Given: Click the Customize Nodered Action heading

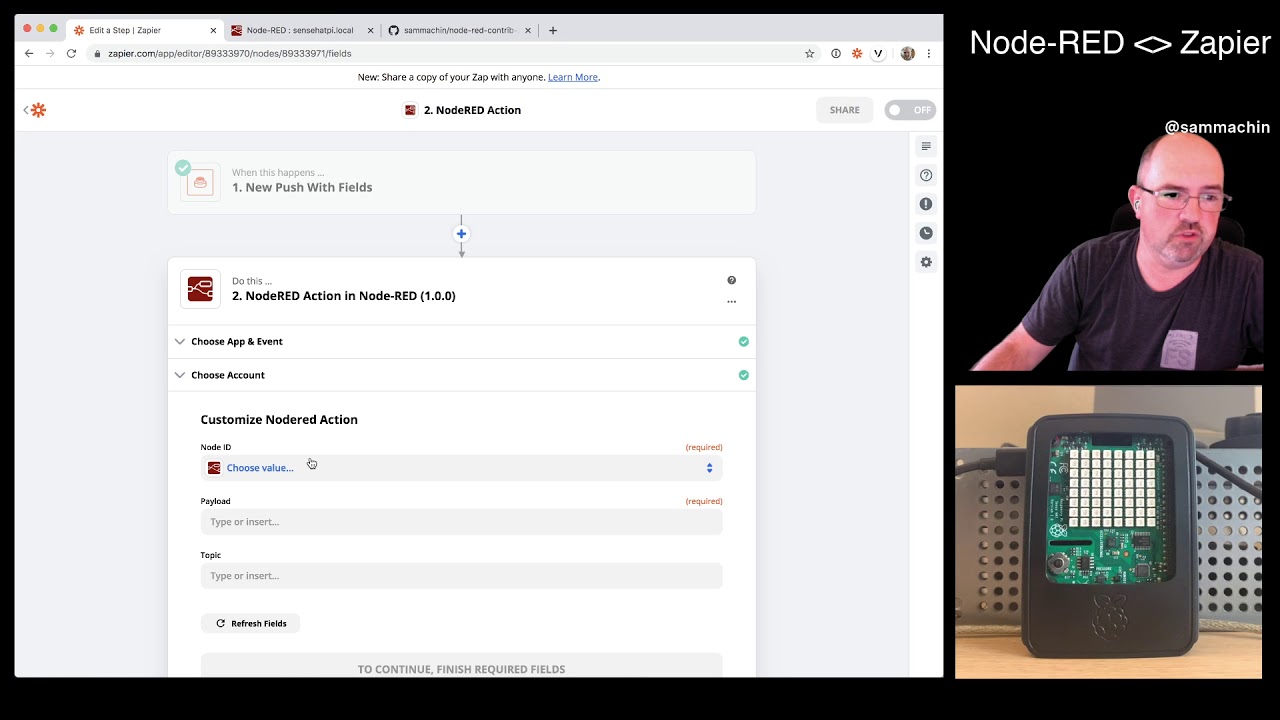Looking at the screenshot, I should (279, 419).
